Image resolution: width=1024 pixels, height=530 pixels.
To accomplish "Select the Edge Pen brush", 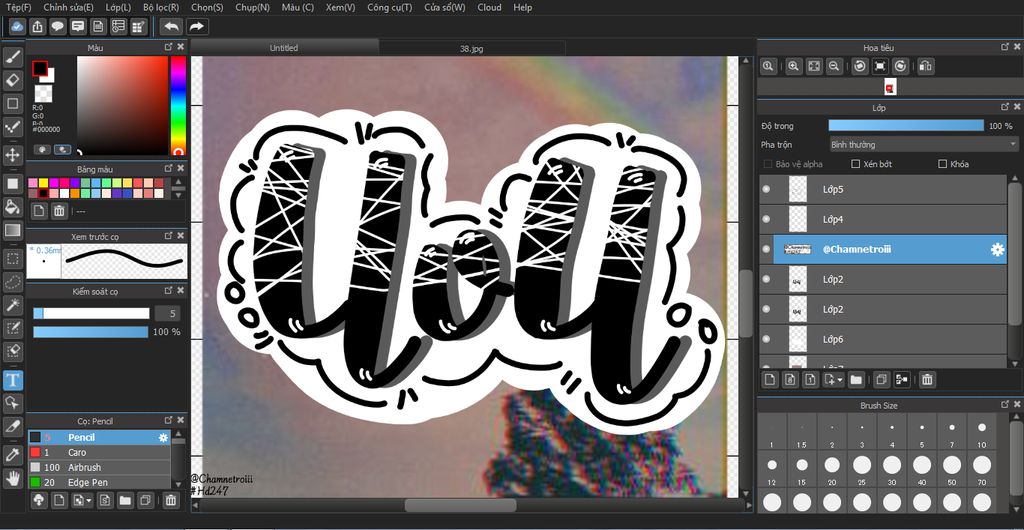I will pyautogui.click(x=99, y=482).
